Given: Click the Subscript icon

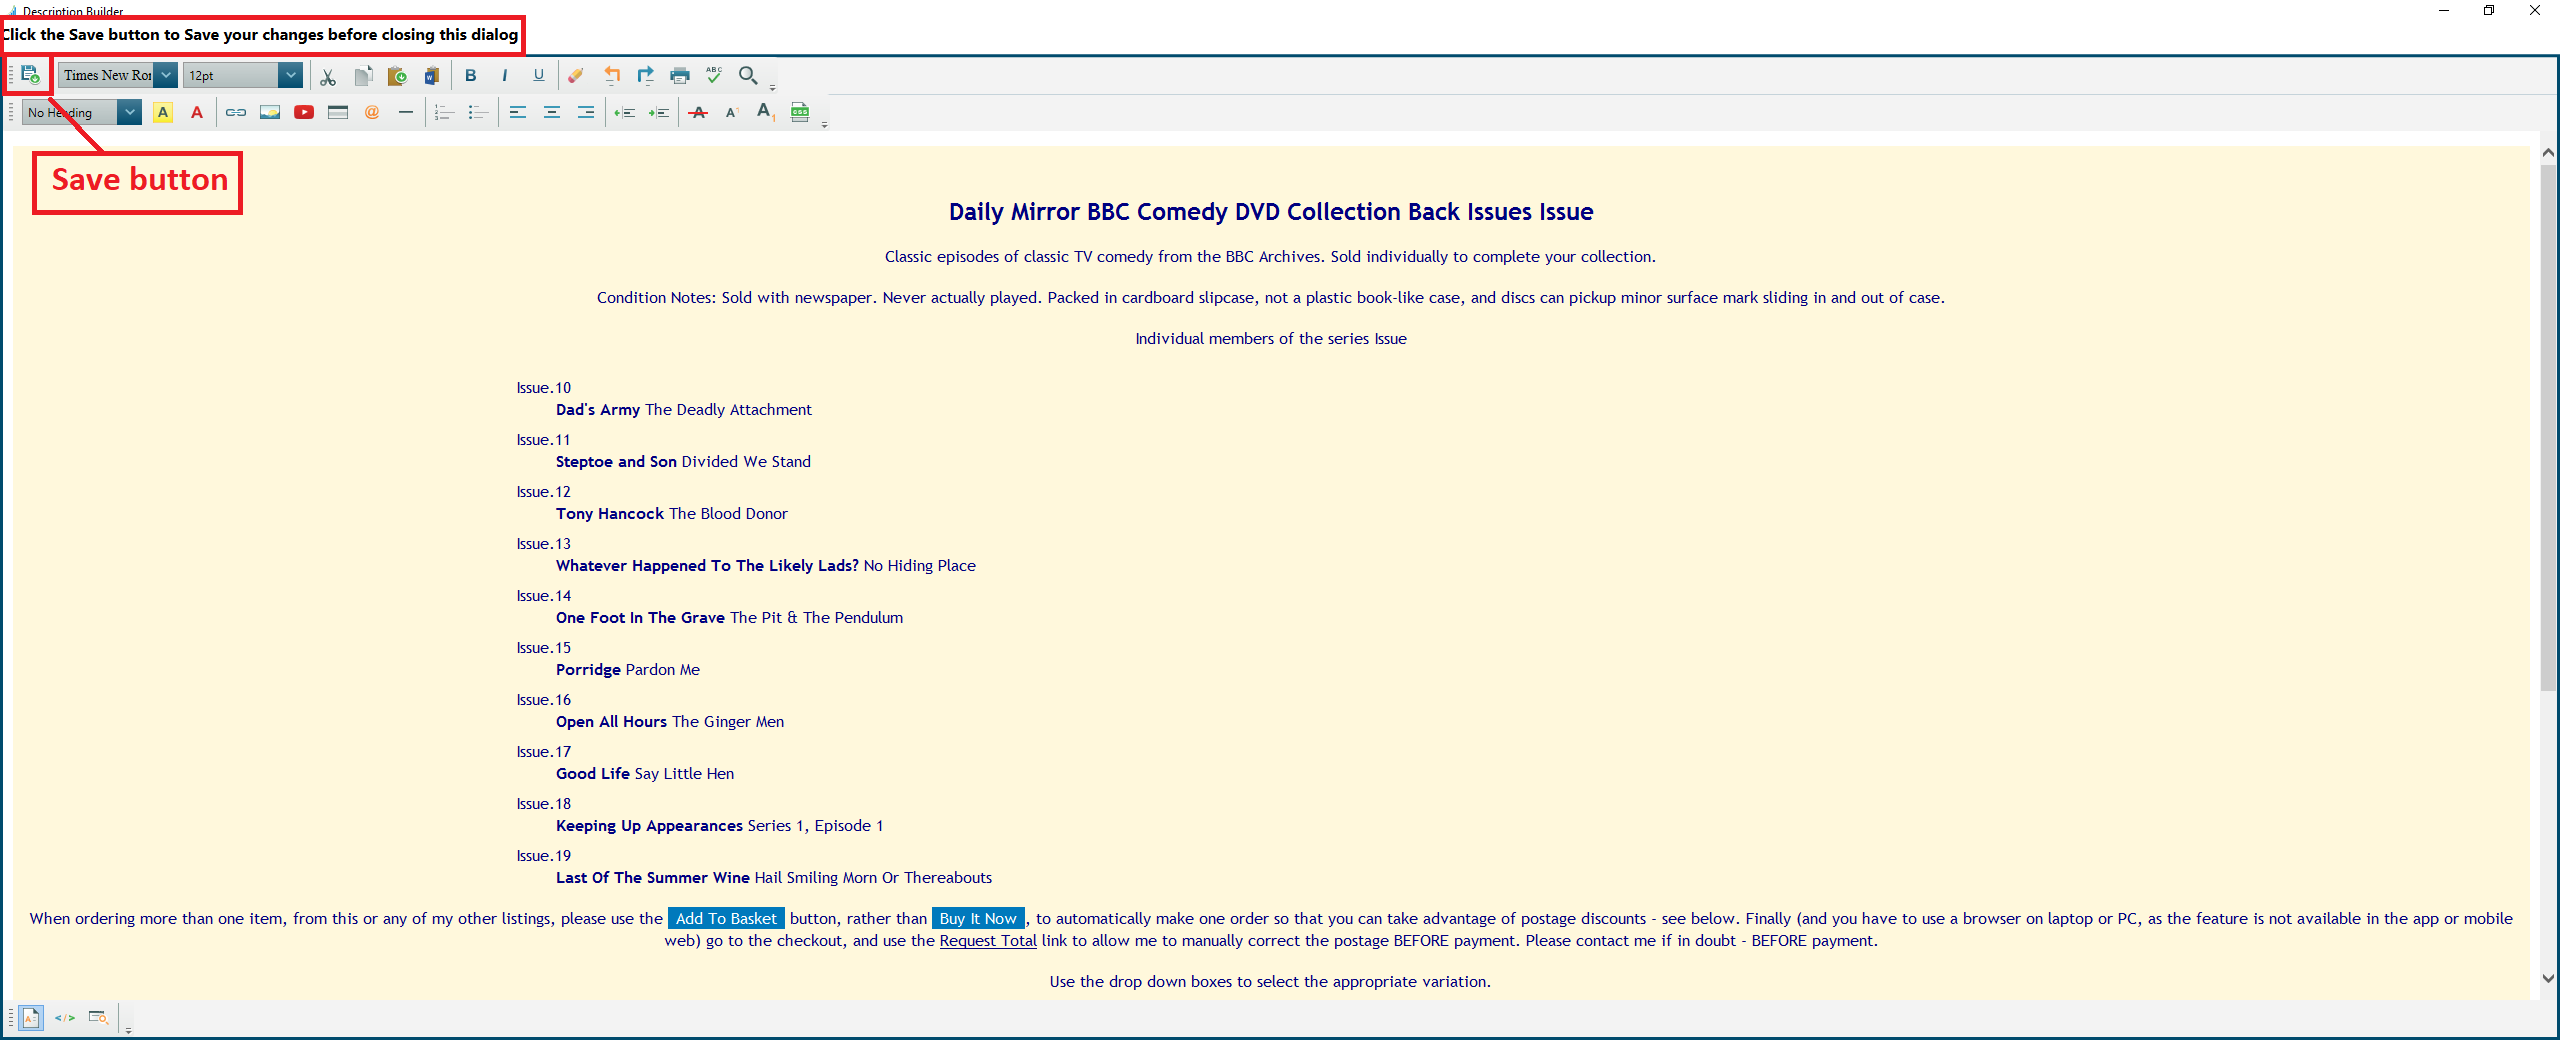Looking at the screenshot, I should (x=766, y=113).
